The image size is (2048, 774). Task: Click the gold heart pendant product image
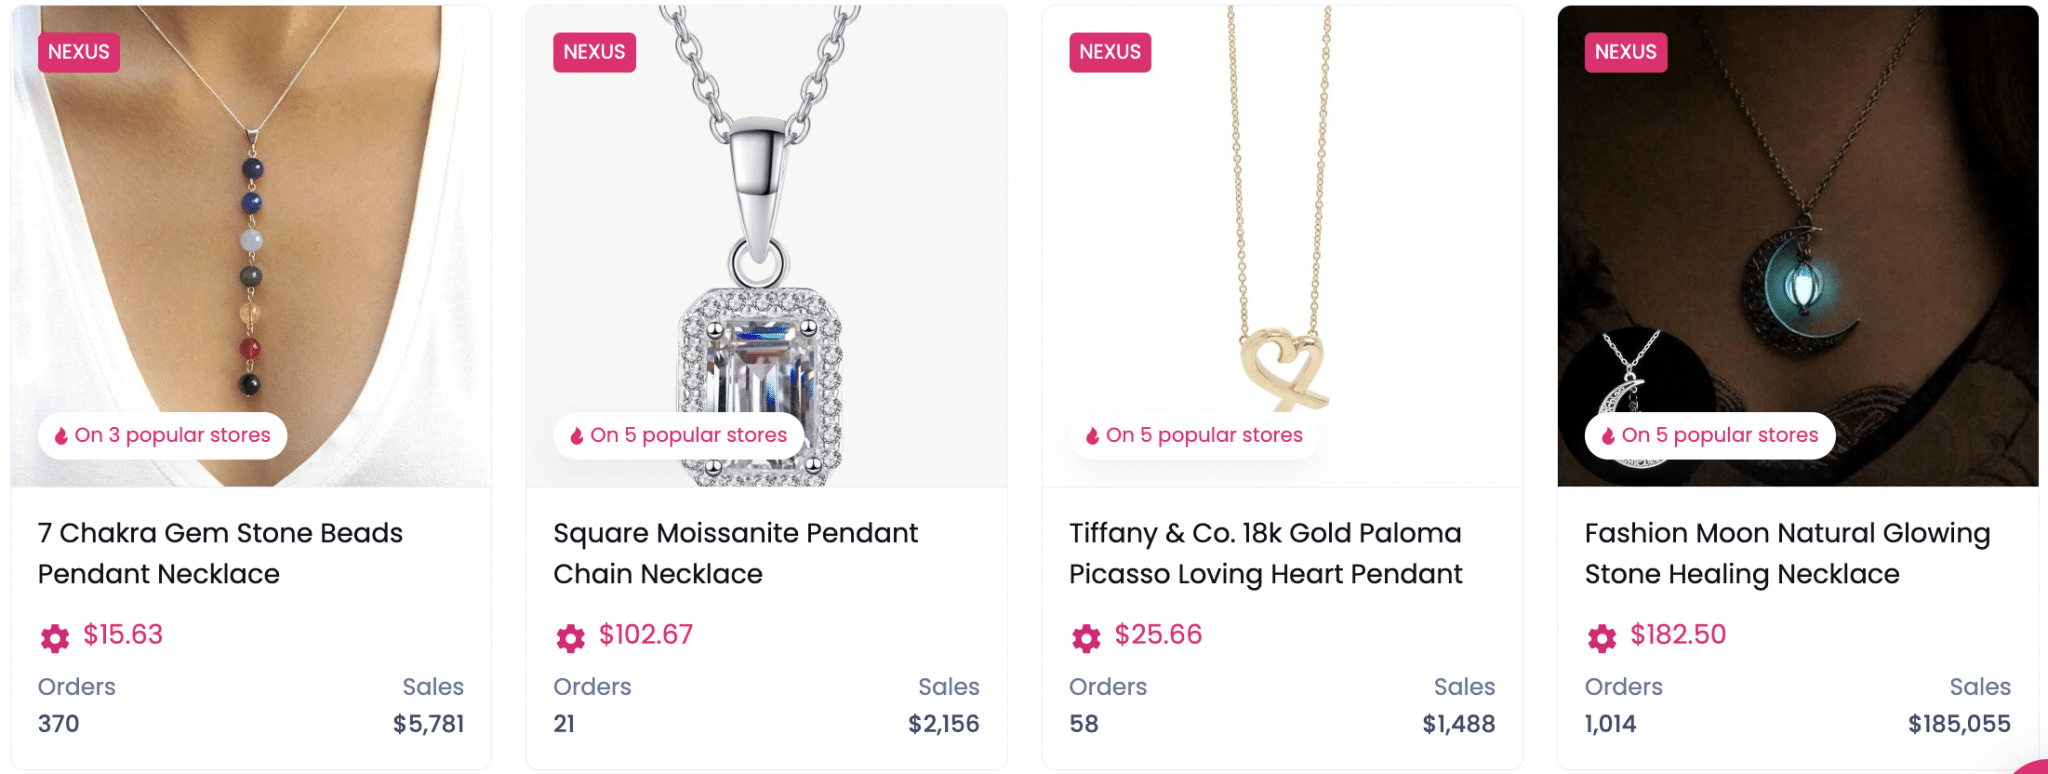(1282, 240)
